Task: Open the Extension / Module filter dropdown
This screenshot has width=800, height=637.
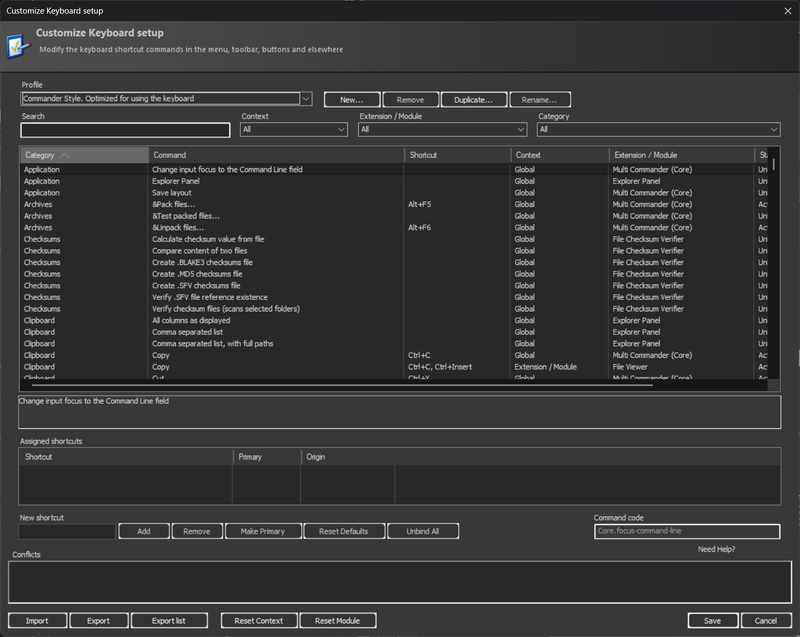Action: 442,130
